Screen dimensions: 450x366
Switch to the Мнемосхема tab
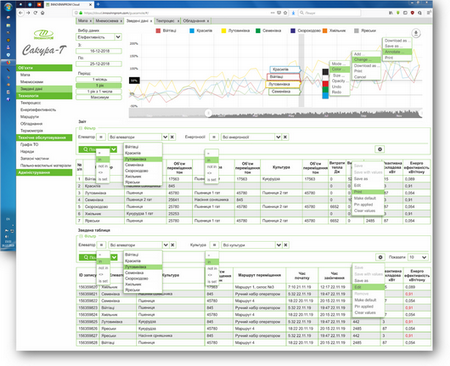coord(107,21)
